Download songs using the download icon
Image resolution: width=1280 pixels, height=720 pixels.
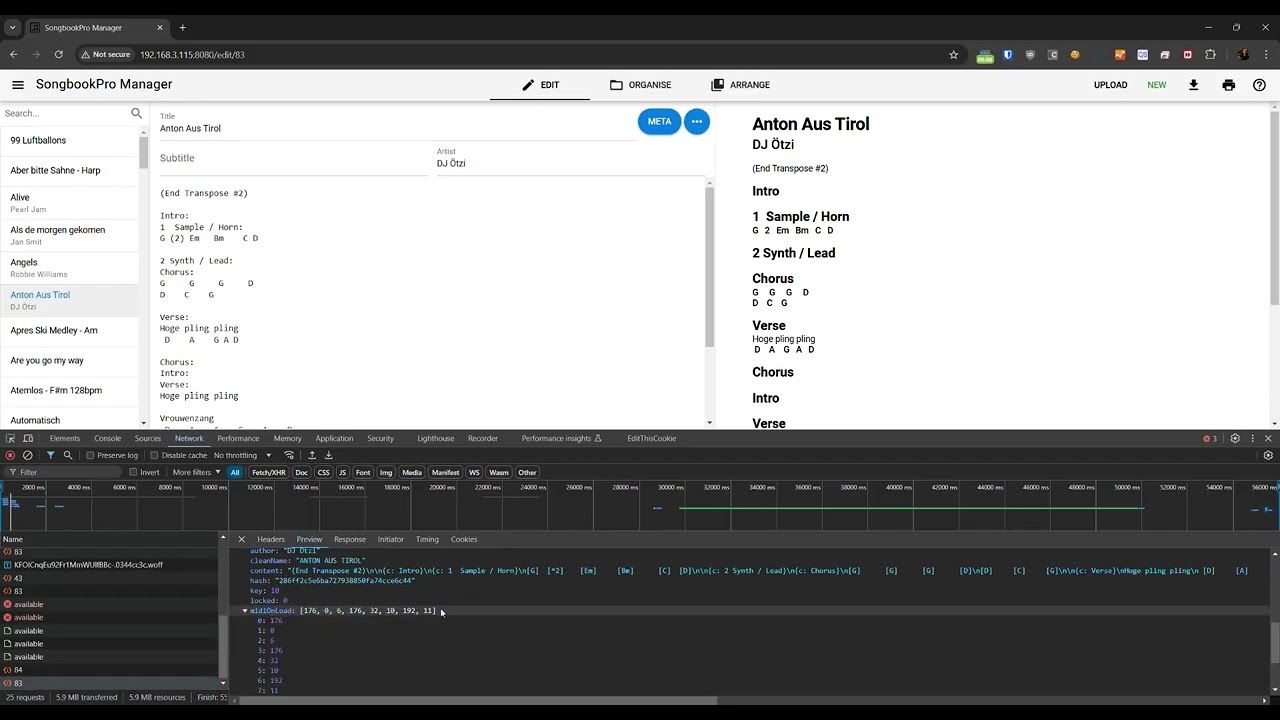point(1193,85)
